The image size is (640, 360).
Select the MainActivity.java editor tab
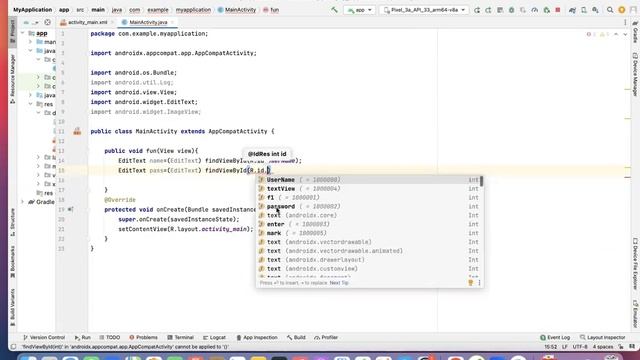pos(148,22)
